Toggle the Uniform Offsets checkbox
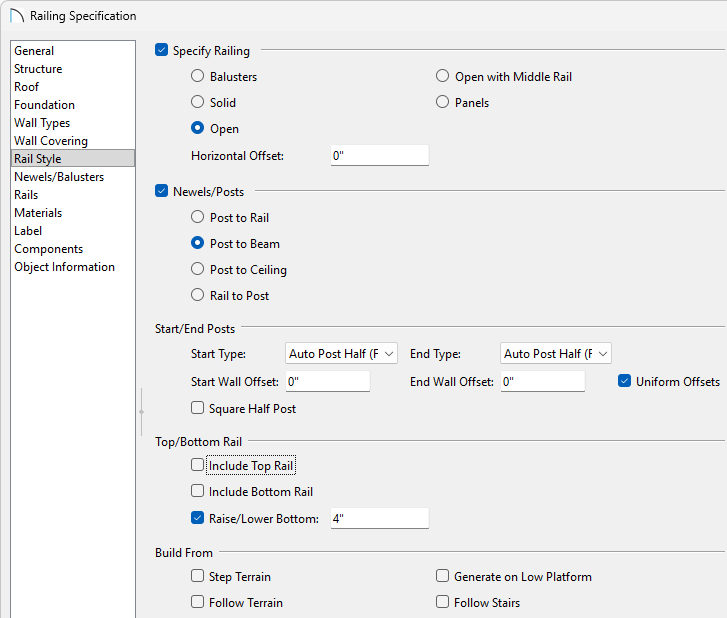This screenshot has width=727, height=618. pos(625,381)
